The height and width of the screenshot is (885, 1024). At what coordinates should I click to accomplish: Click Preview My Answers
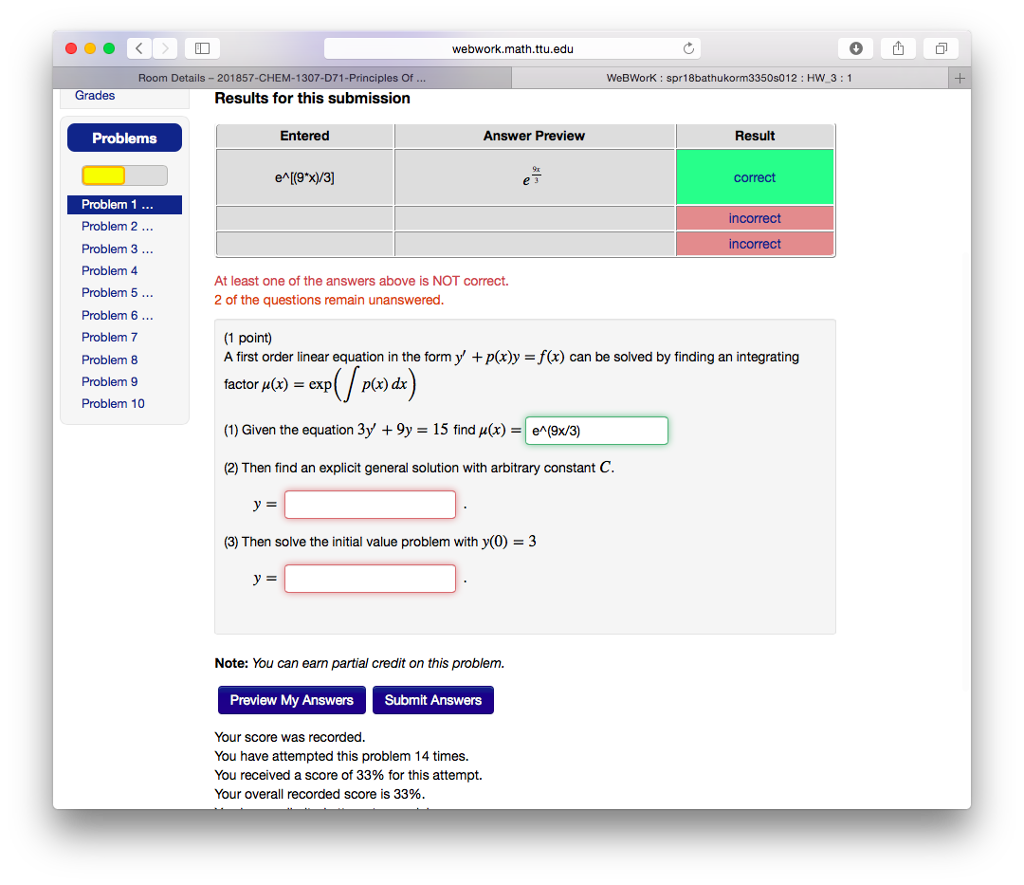pyautogui.click(x=291, y=700)
